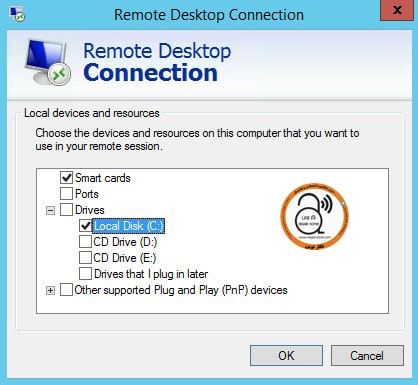Enable Drives that I plug in later
This screenshot has width=418, height=385.
tap(85, 274)
